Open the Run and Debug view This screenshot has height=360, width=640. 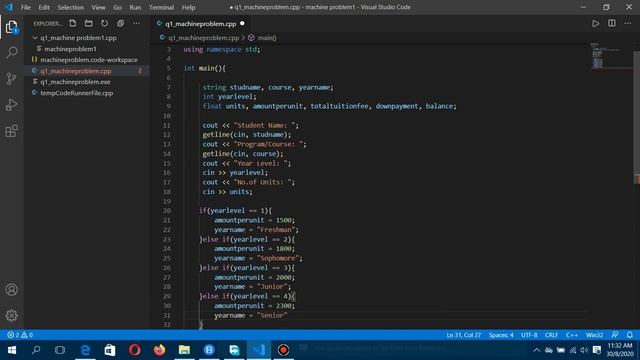pyautogui.click(x=11, y=105)
